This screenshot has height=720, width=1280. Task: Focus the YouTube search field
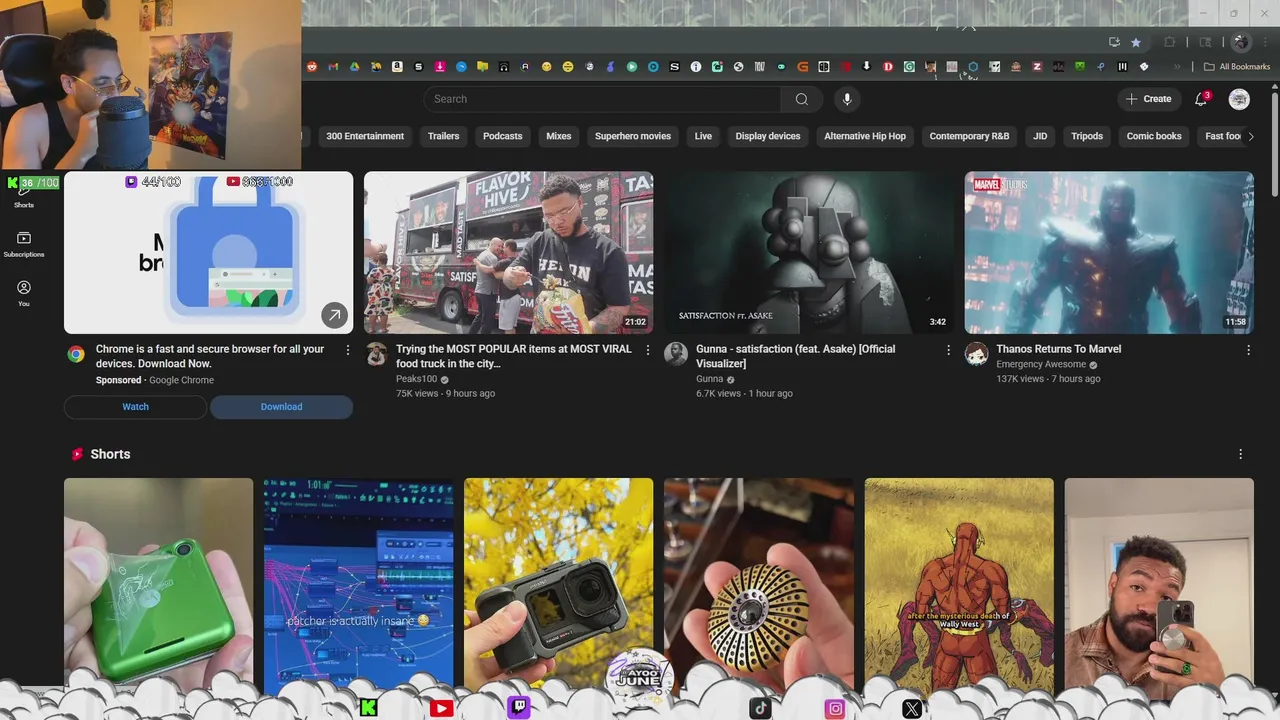(602, 99)
